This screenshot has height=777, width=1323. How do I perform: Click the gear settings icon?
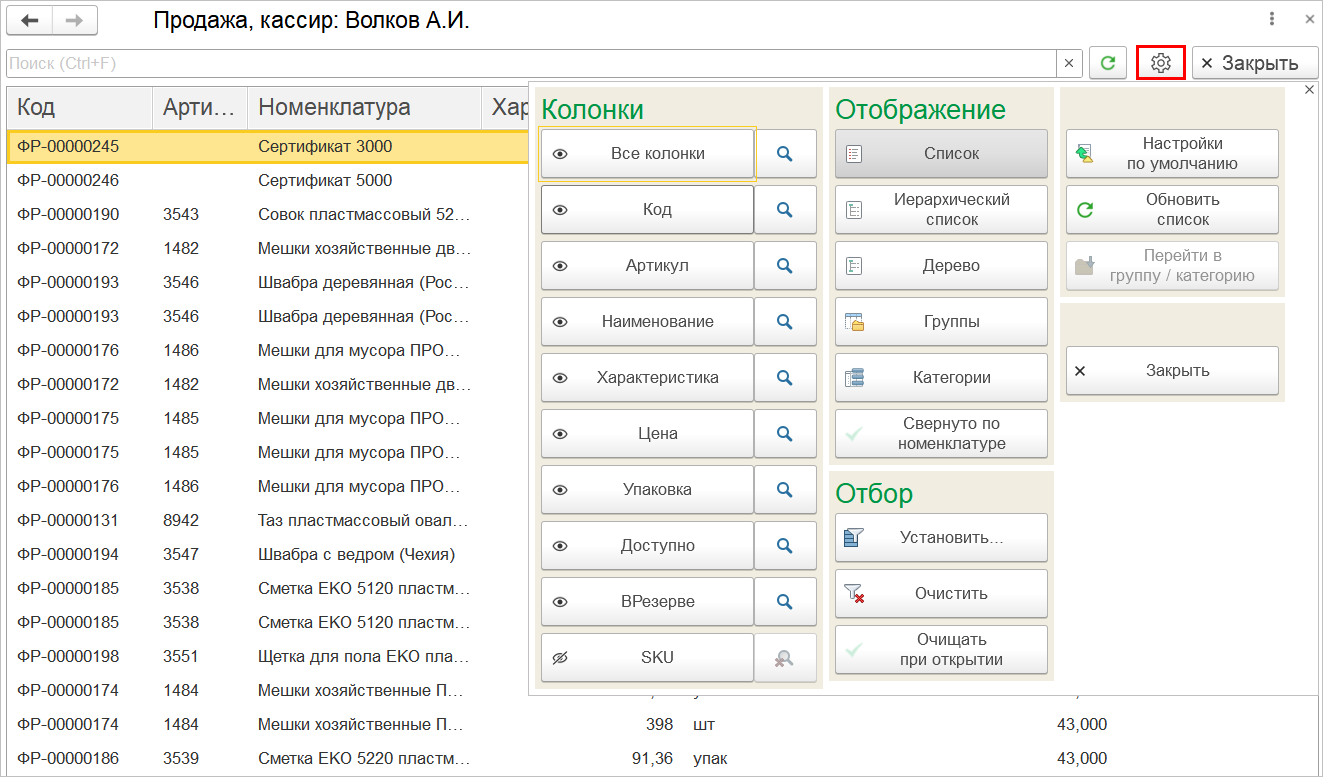[1160, 63]
